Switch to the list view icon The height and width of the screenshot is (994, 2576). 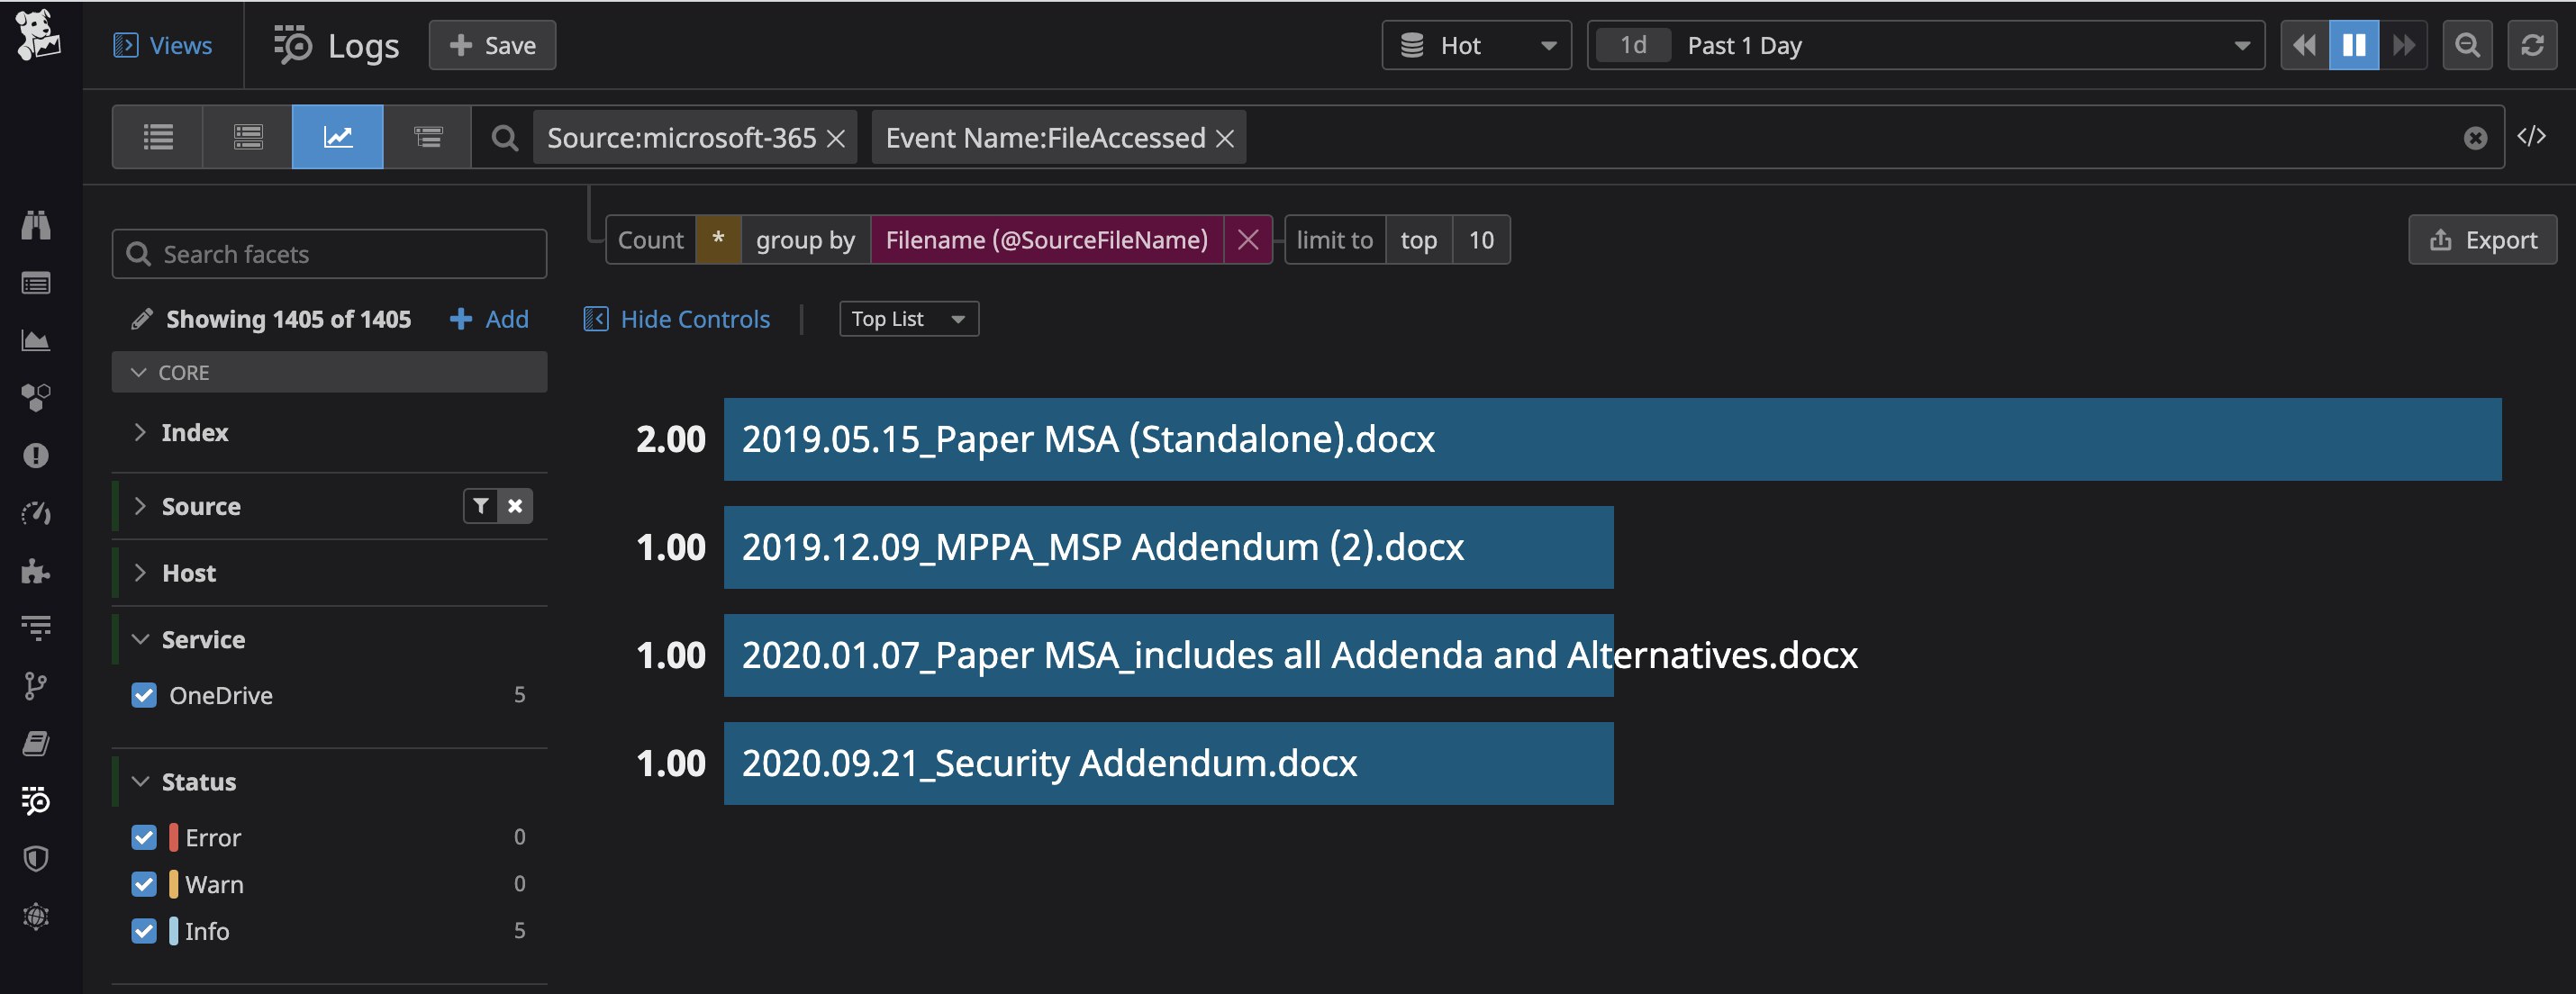tap(158, 137)
